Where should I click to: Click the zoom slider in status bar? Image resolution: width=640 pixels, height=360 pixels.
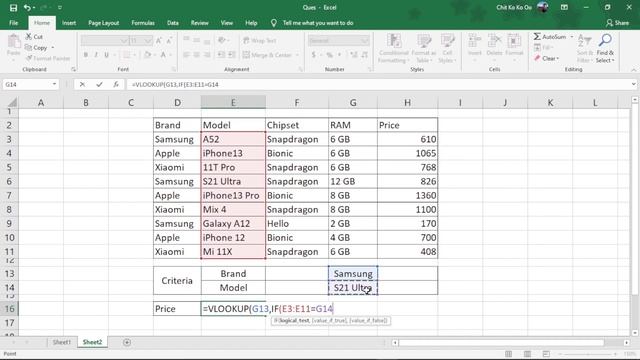coord(588,354)
